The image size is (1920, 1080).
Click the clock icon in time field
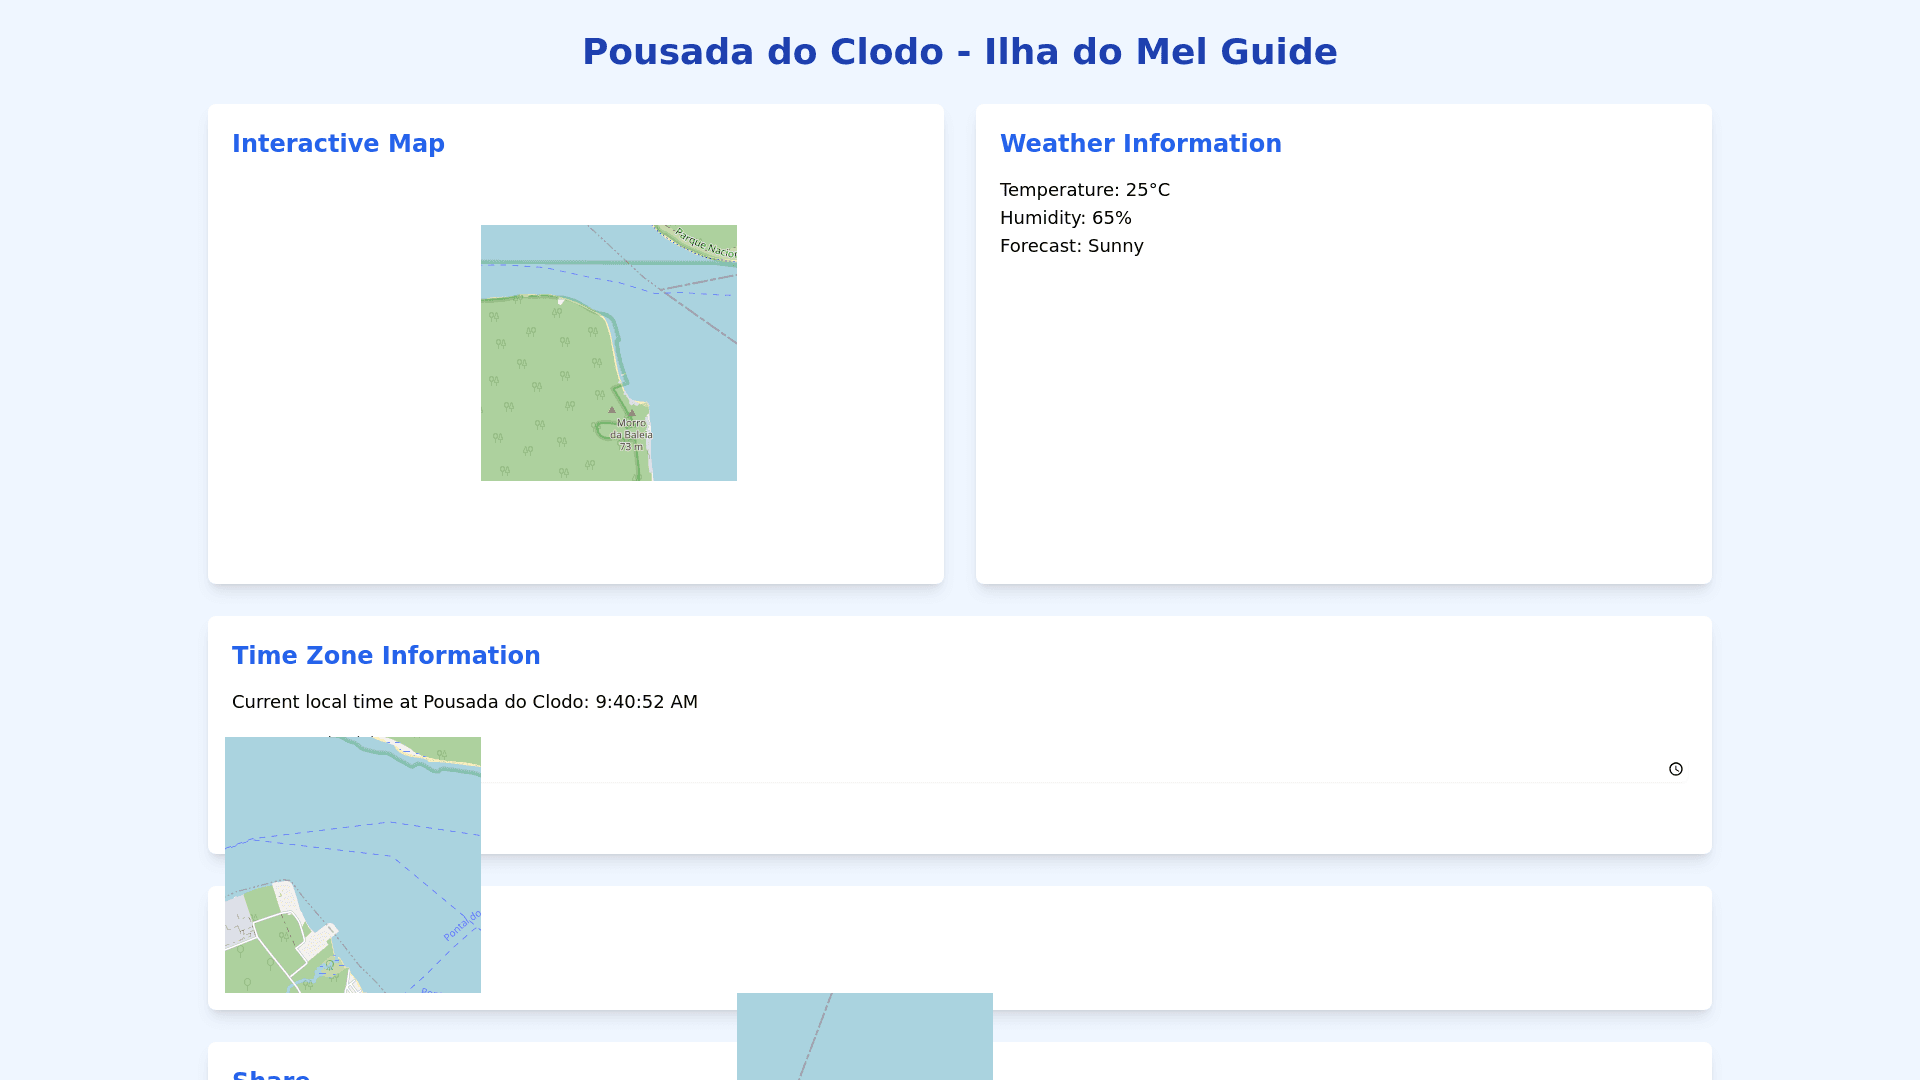coord(1676,769)
